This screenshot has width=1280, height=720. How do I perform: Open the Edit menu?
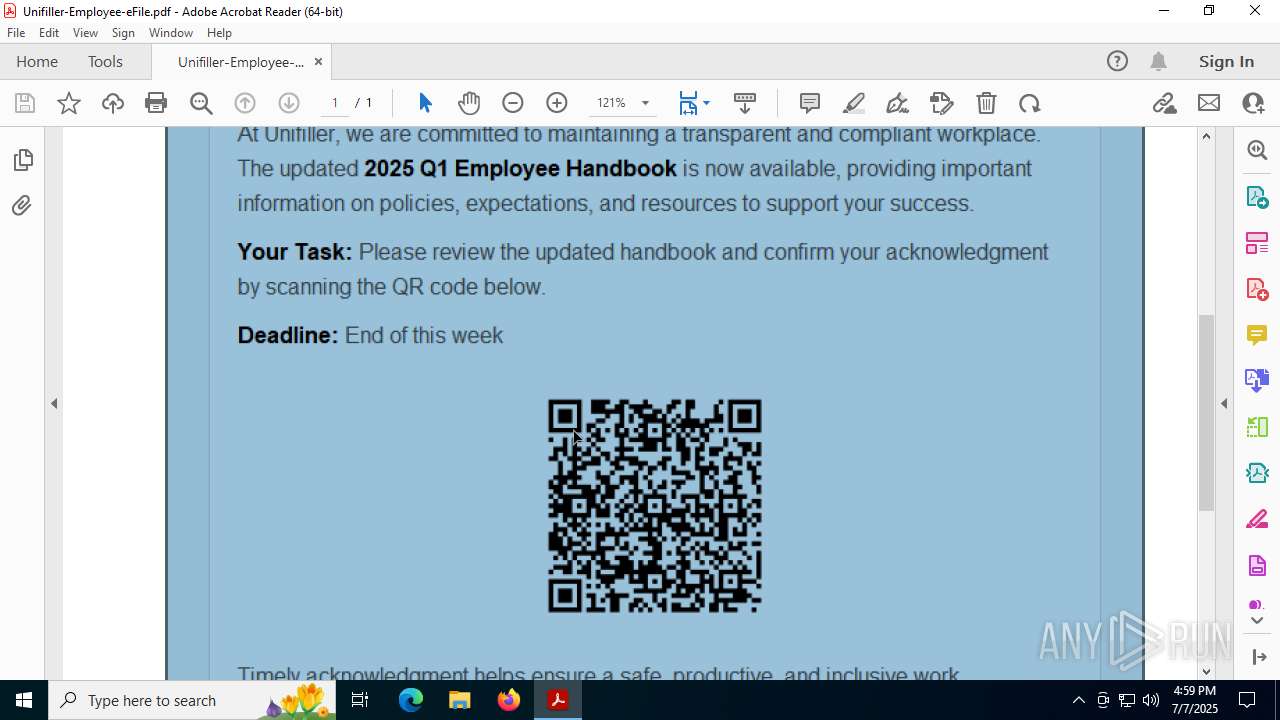(x=49, y=33)
